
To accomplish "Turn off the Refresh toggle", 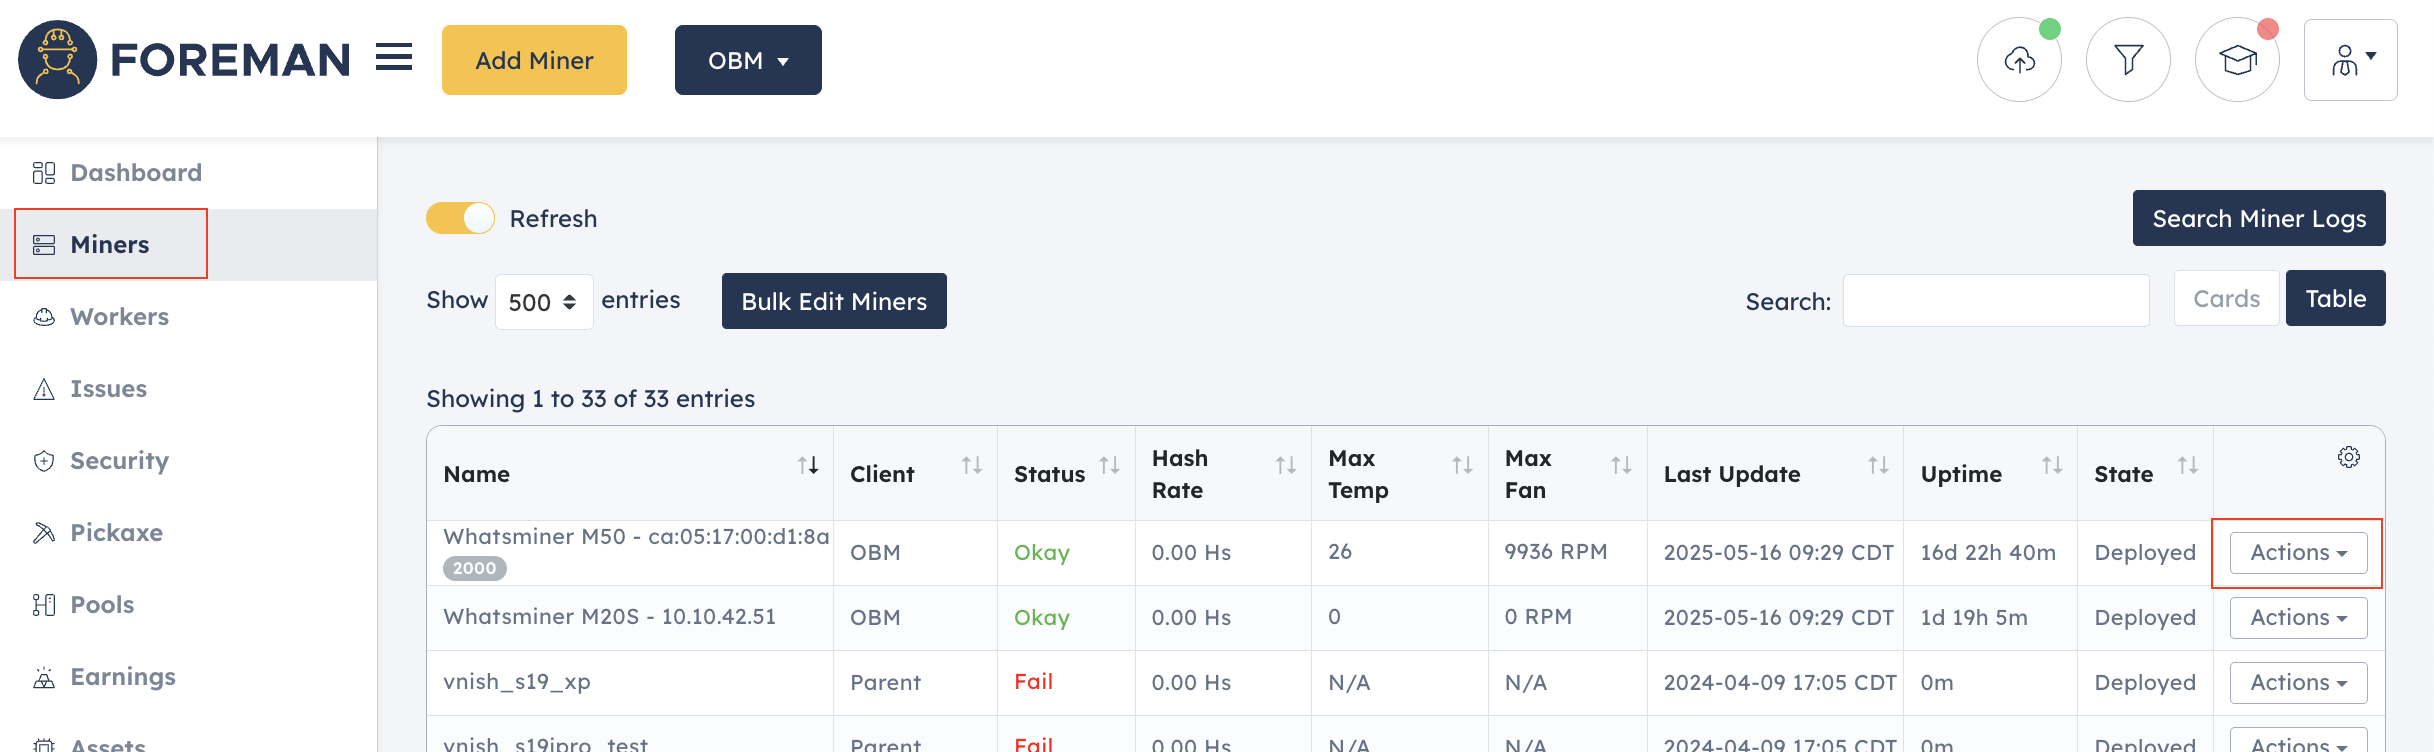I will (x=461, y=218).
